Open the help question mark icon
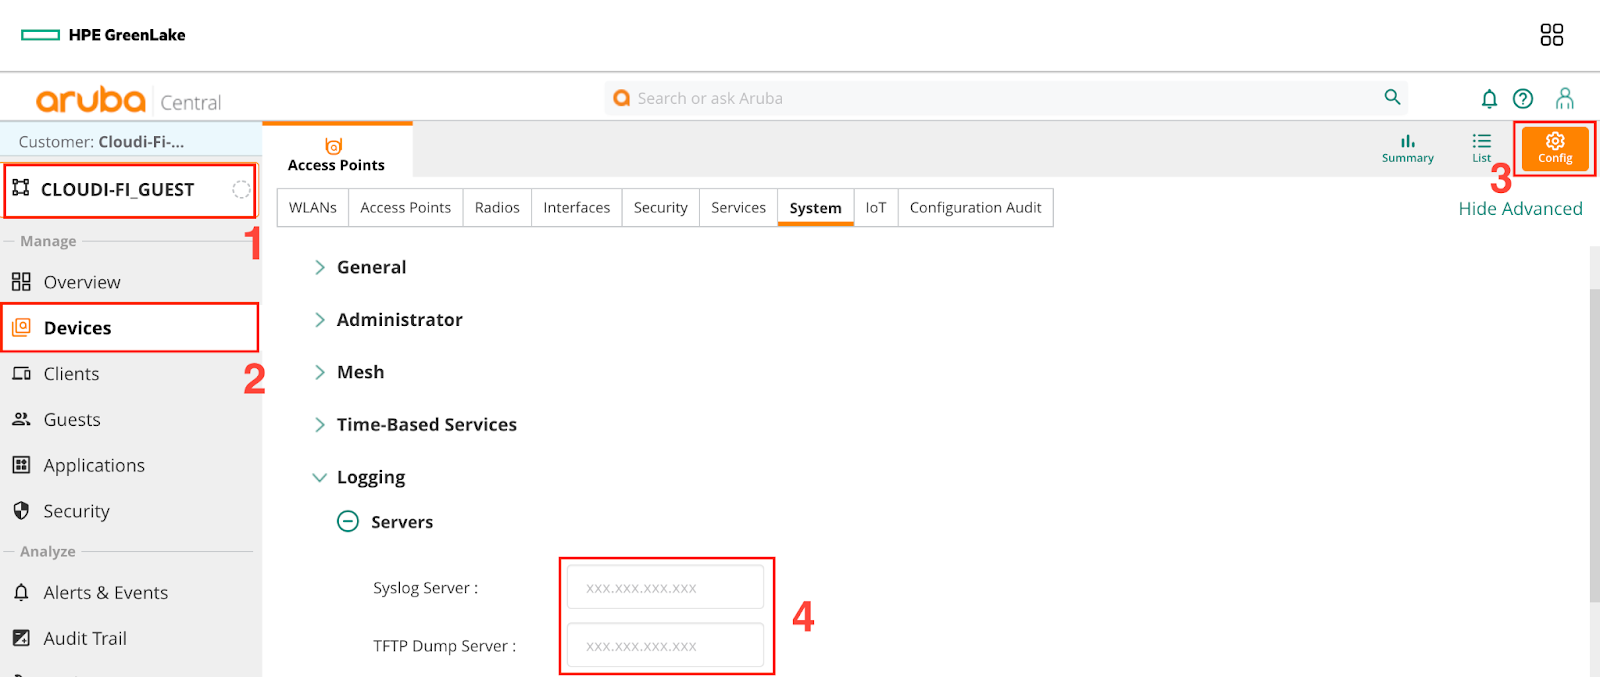This screenshot has width=1600, height=677. click(1523, 98)
